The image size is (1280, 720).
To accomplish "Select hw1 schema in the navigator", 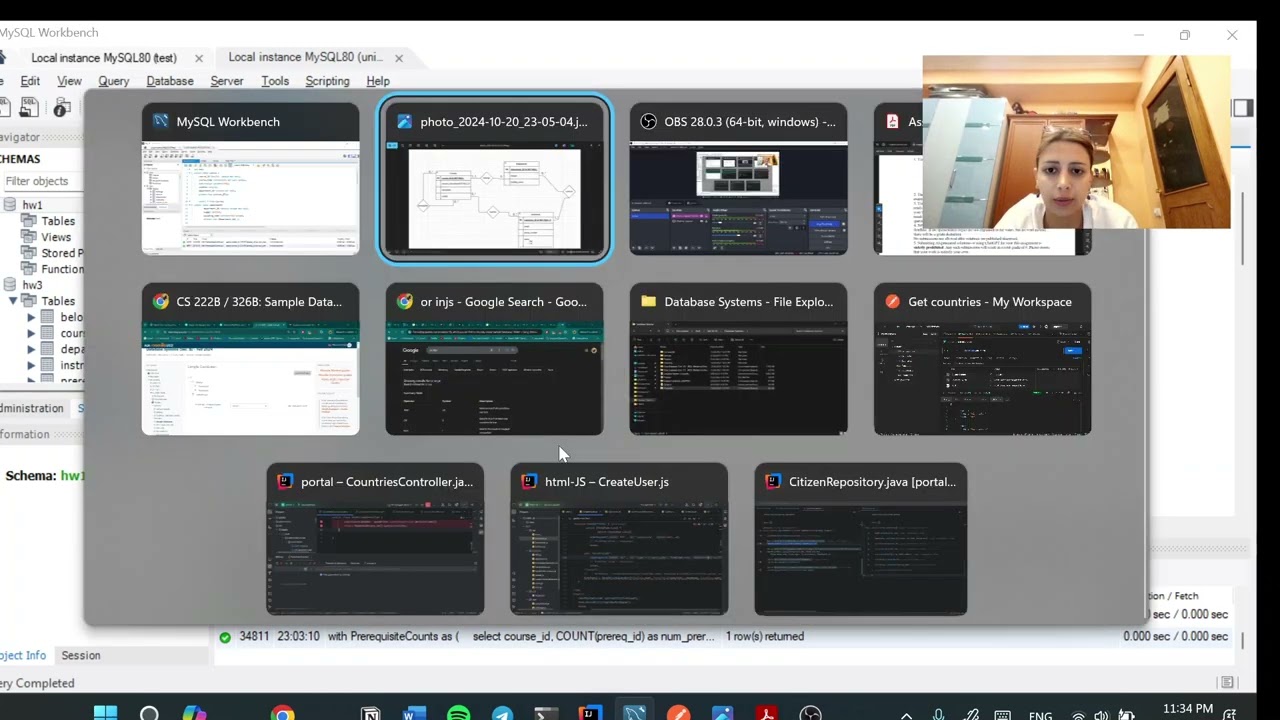I will (x=32, y=205).
